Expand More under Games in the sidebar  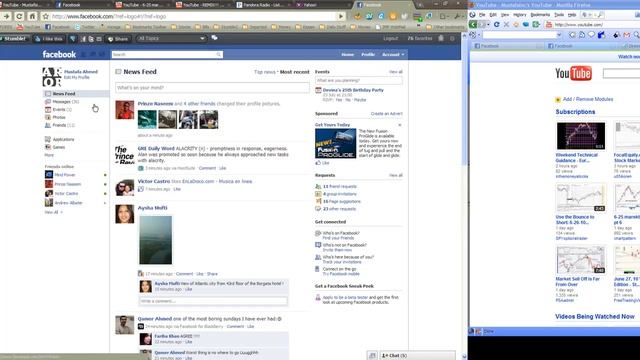[49, 155]
